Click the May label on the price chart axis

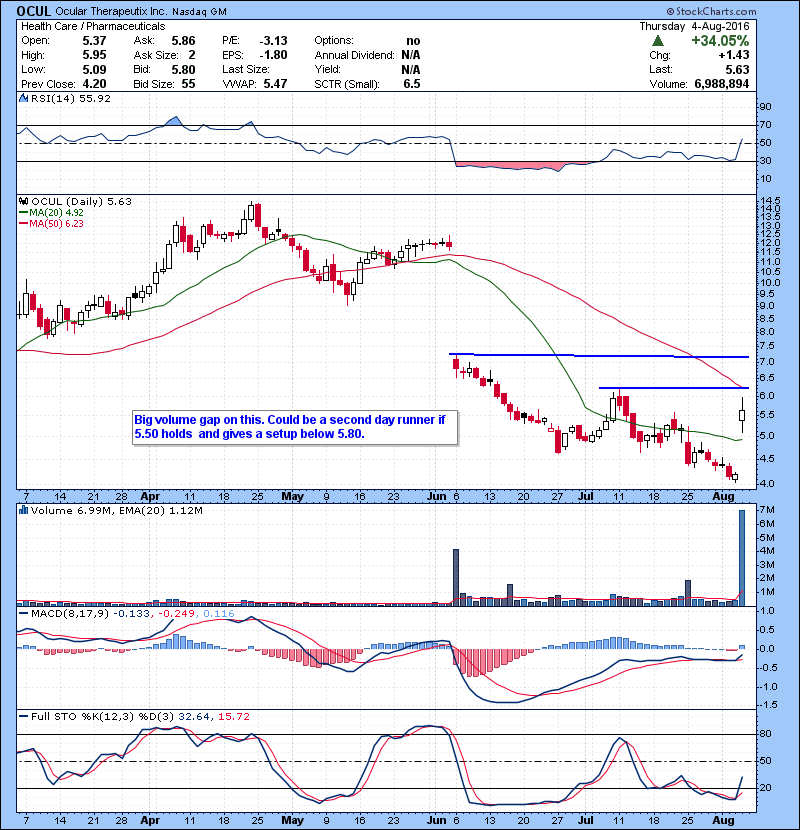point(292,497)
